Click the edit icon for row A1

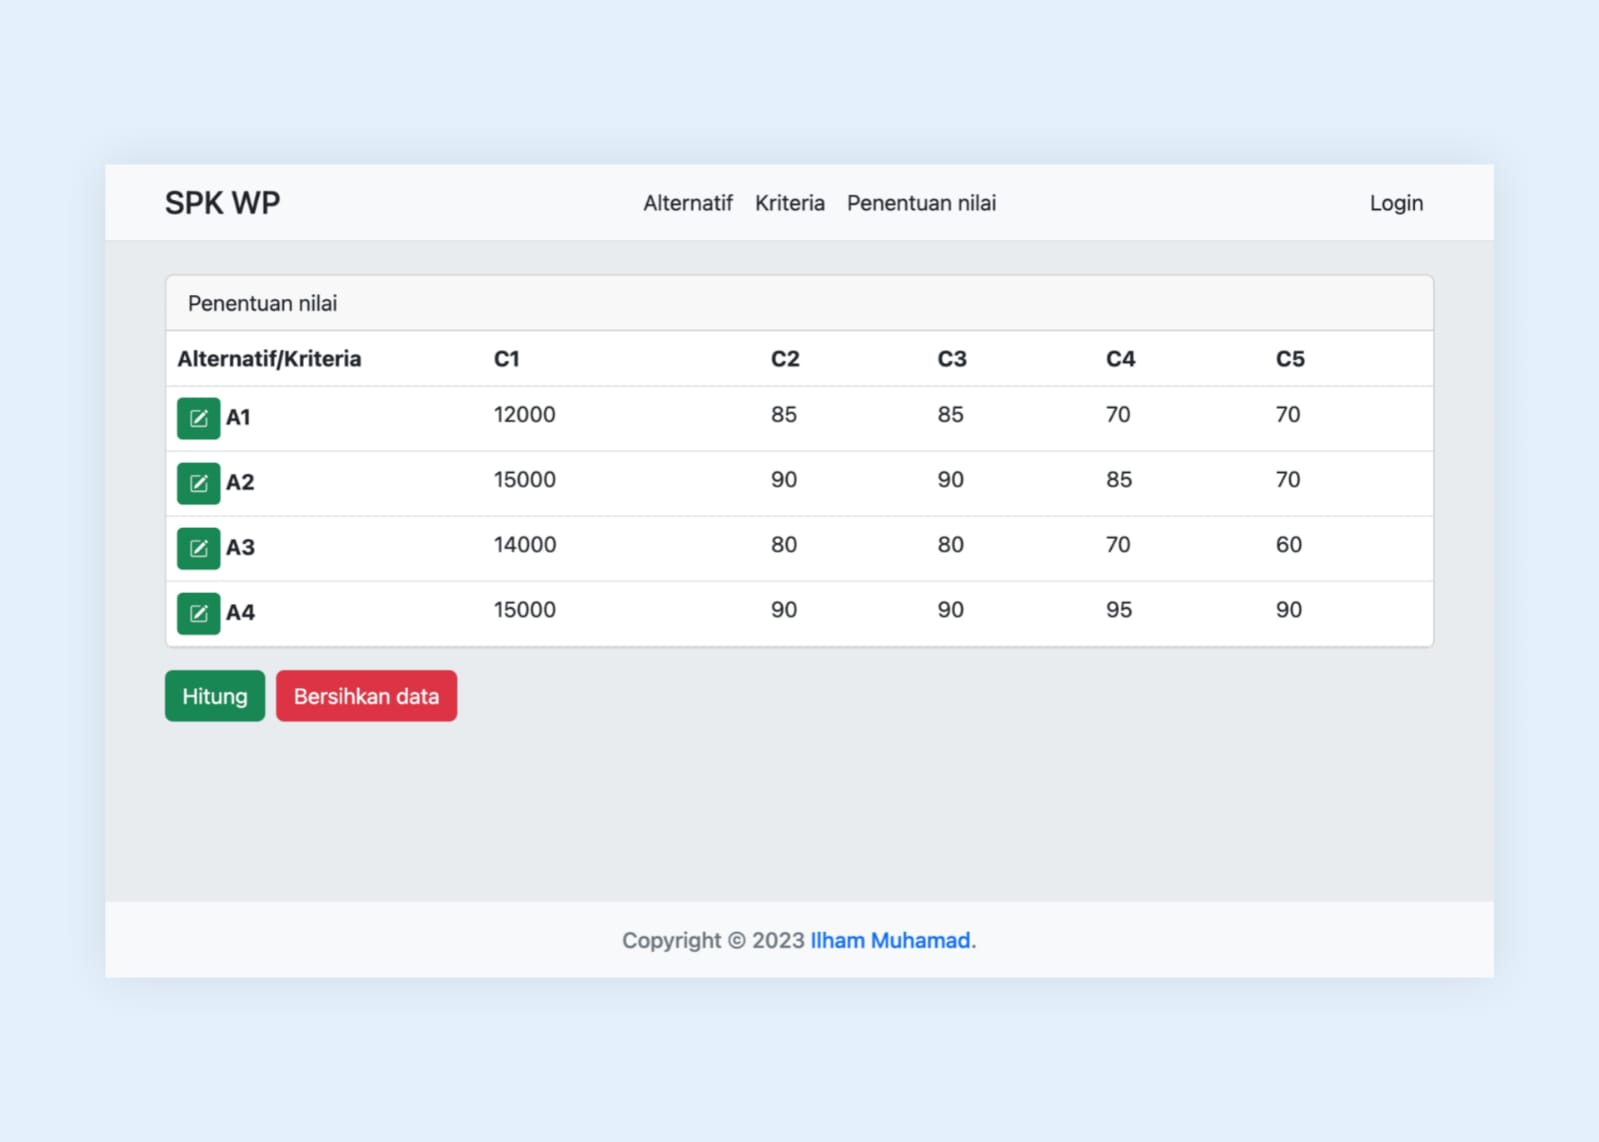pos(198,418)
